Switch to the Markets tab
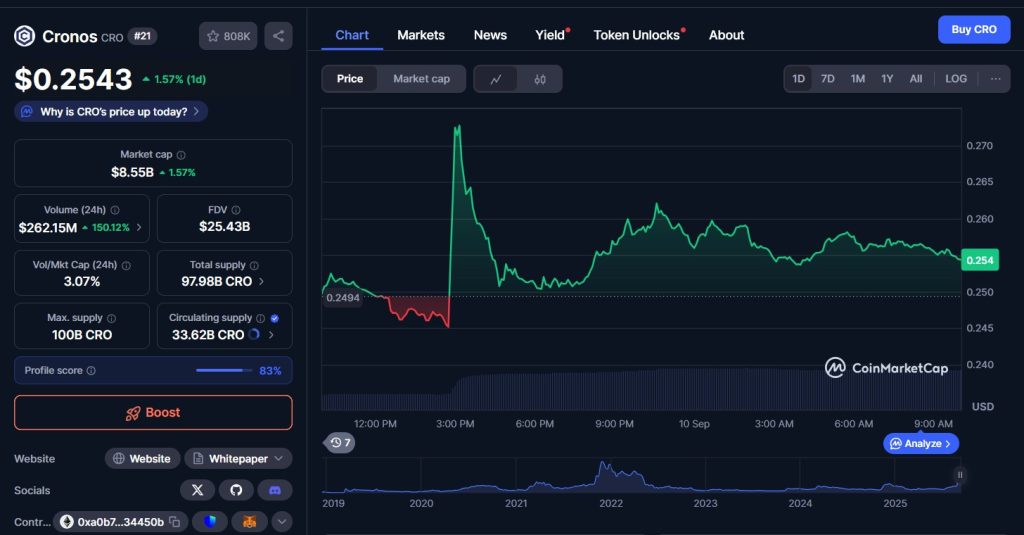Screen dimensions: 1024x535 (421, 35)
